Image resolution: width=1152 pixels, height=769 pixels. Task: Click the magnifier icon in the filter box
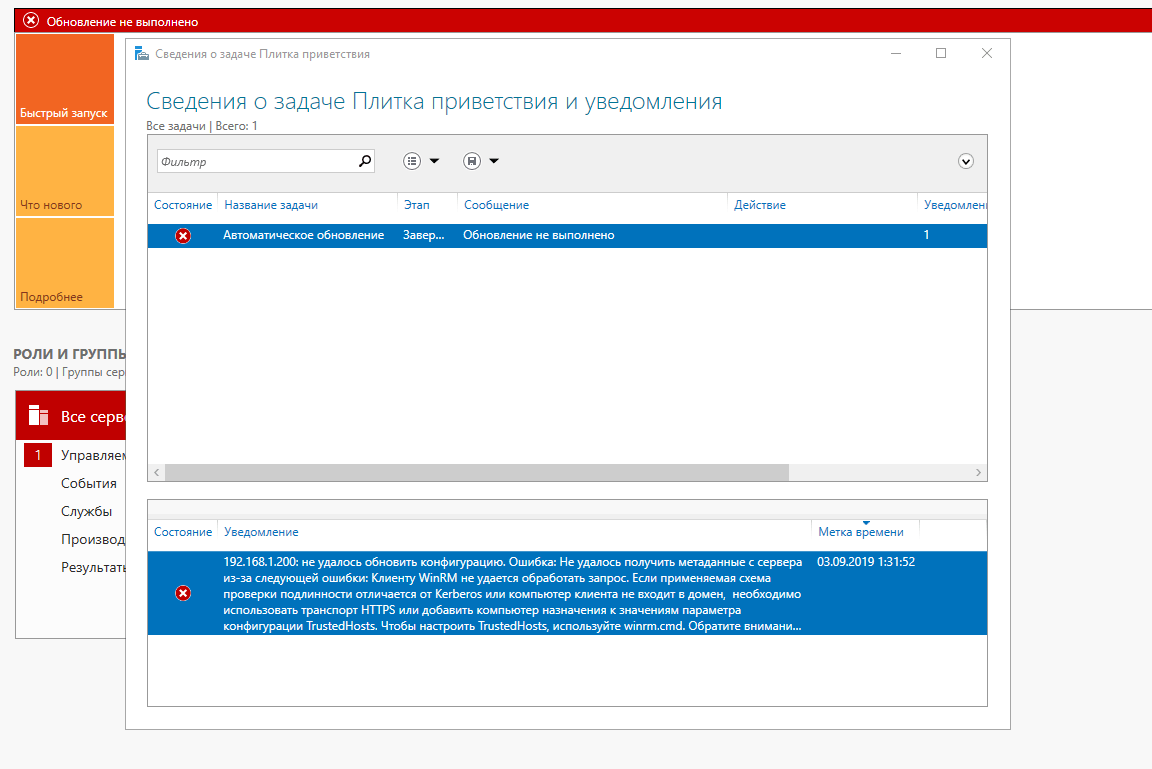[x=364, y=161]
